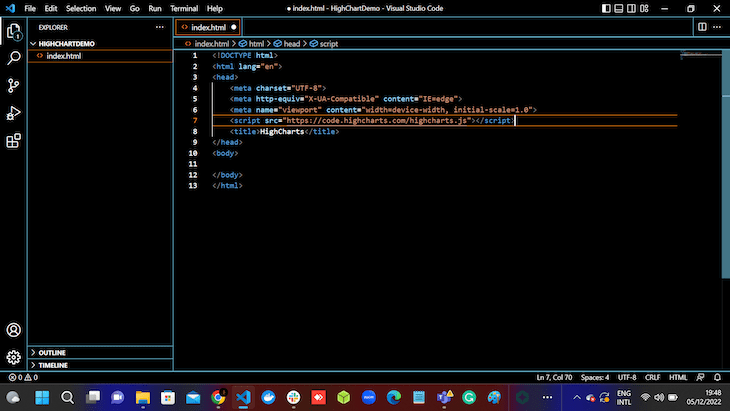The width and height of the screenshot is (730, 411).
Task: Switch to the index.html editor tab
Action: 209,27
